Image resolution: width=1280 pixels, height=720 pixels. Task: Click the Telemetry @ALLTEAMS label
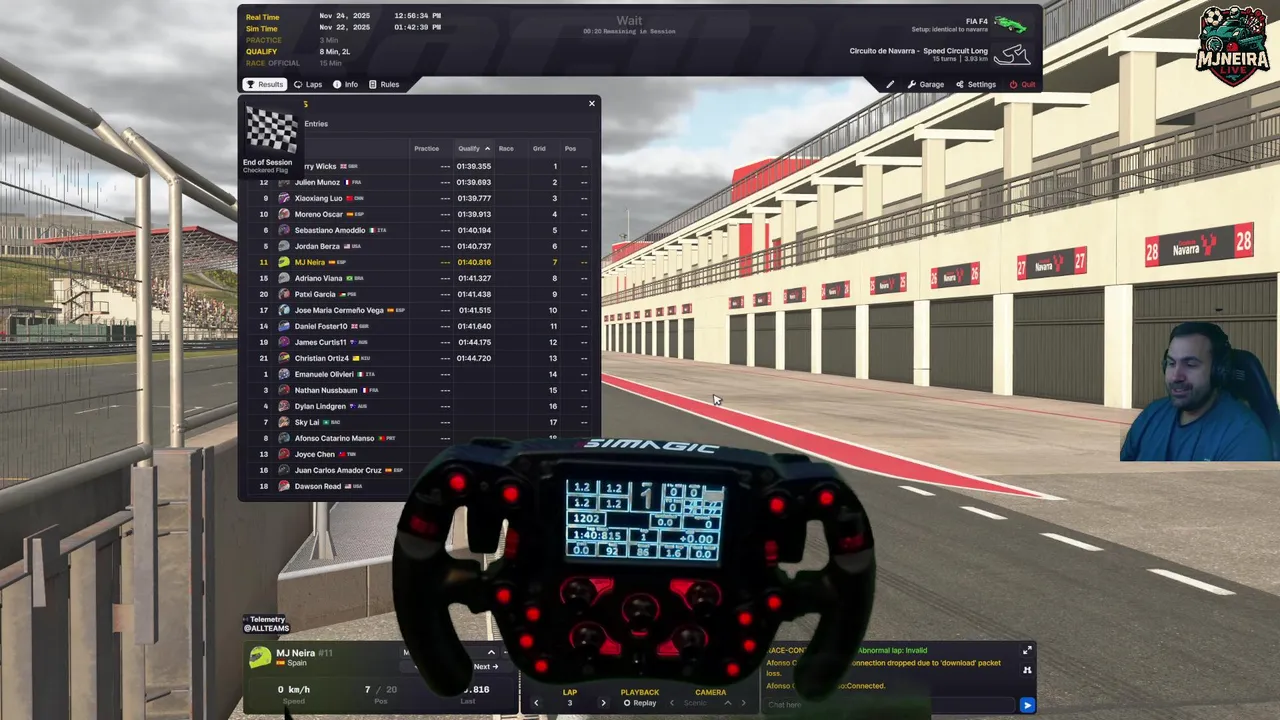point(267,624)
